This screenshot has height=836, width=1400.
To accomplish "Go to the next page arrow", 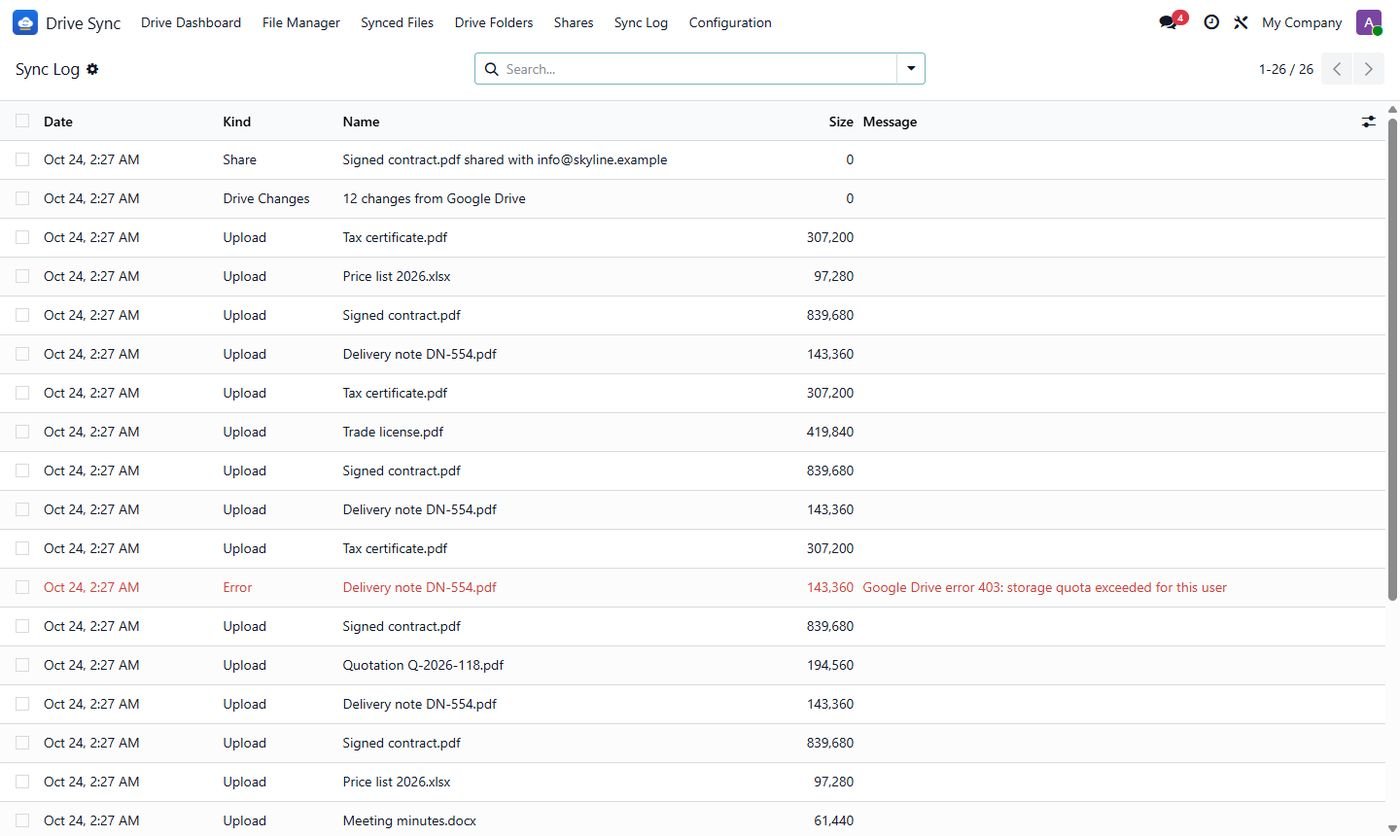I will [x=1368, y=69].
